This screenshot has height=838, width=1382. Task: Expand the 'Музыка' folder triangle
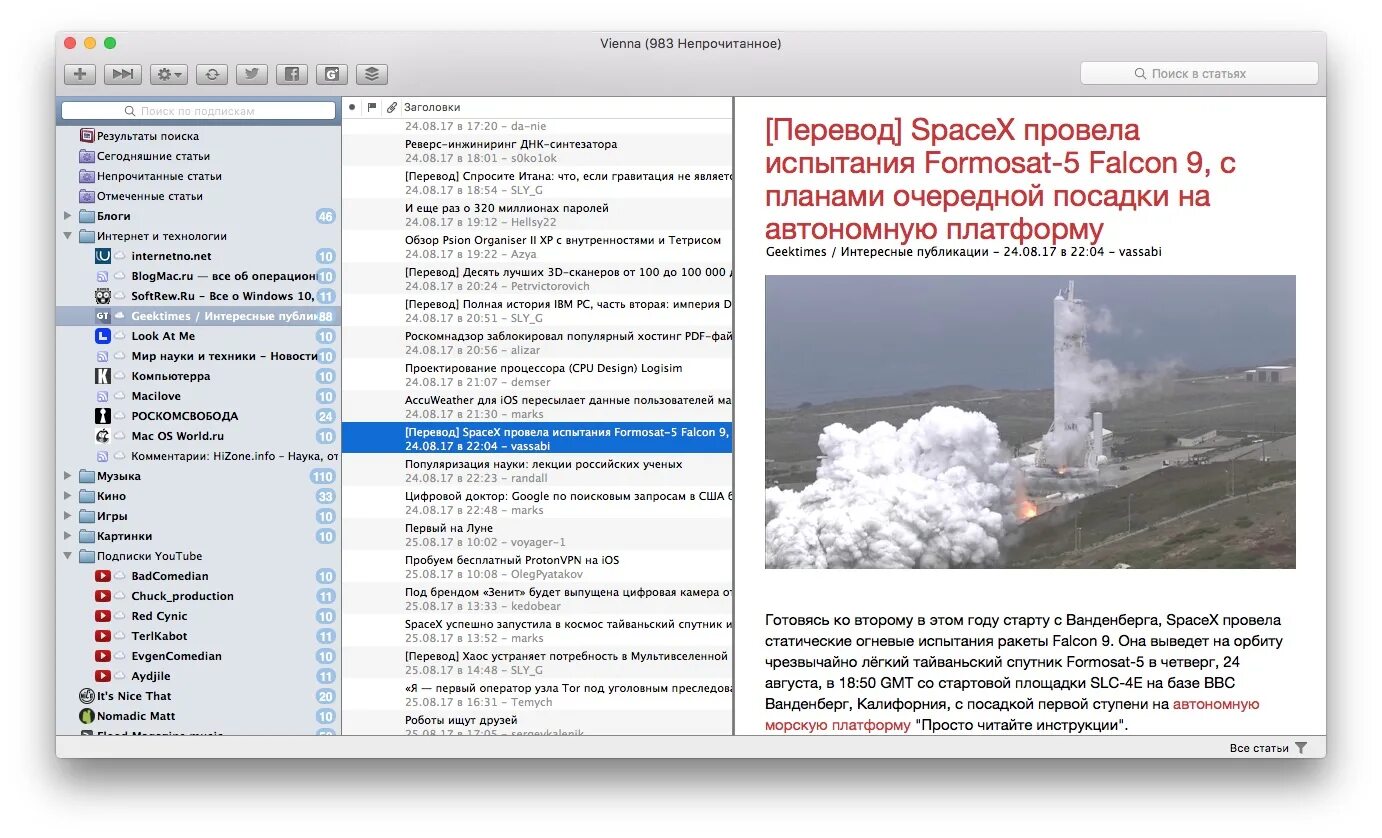pos(68,476)
